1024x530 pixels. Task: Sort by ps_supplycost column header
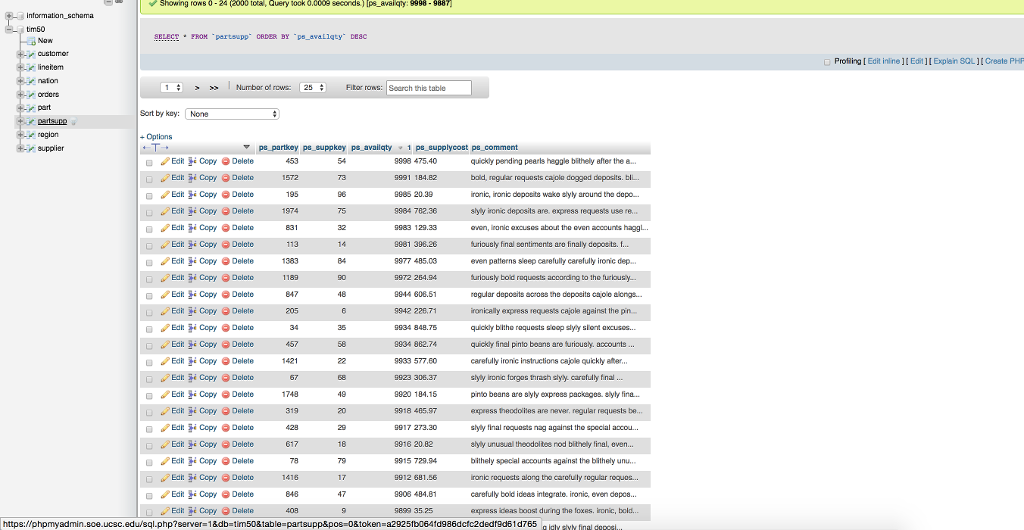[441, 148]
